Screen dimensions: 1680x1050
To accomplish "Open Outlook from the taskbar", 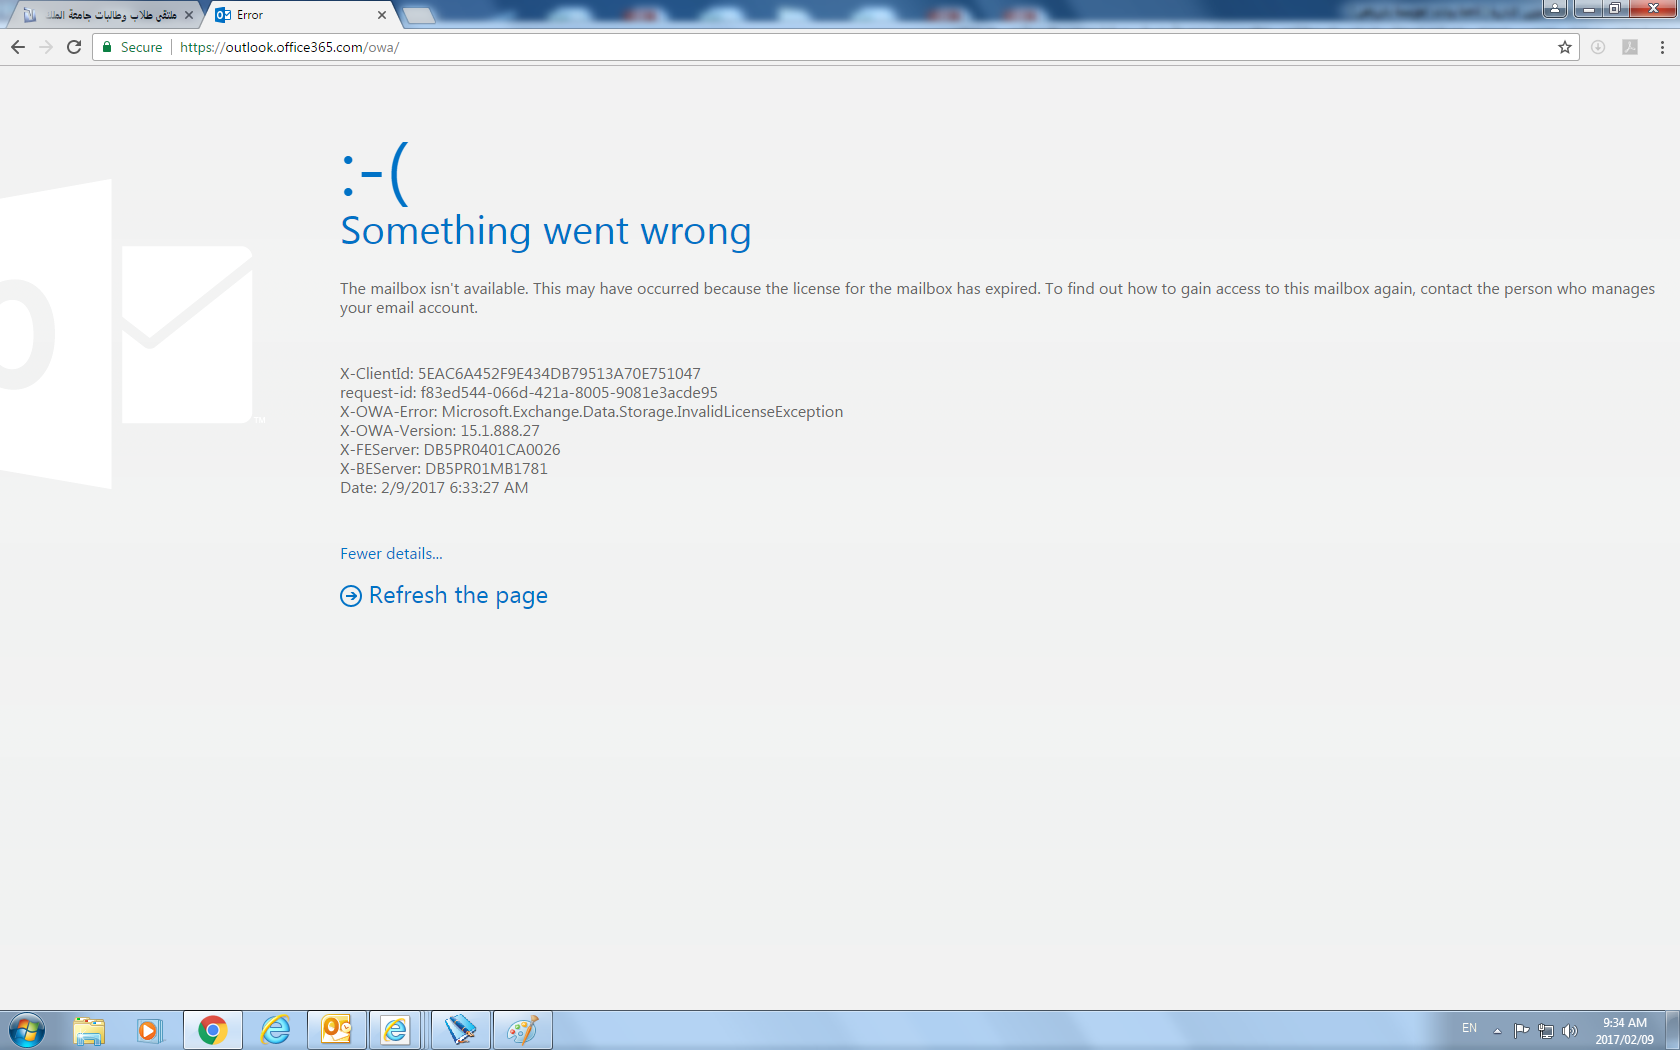I will pos(337,1030).
